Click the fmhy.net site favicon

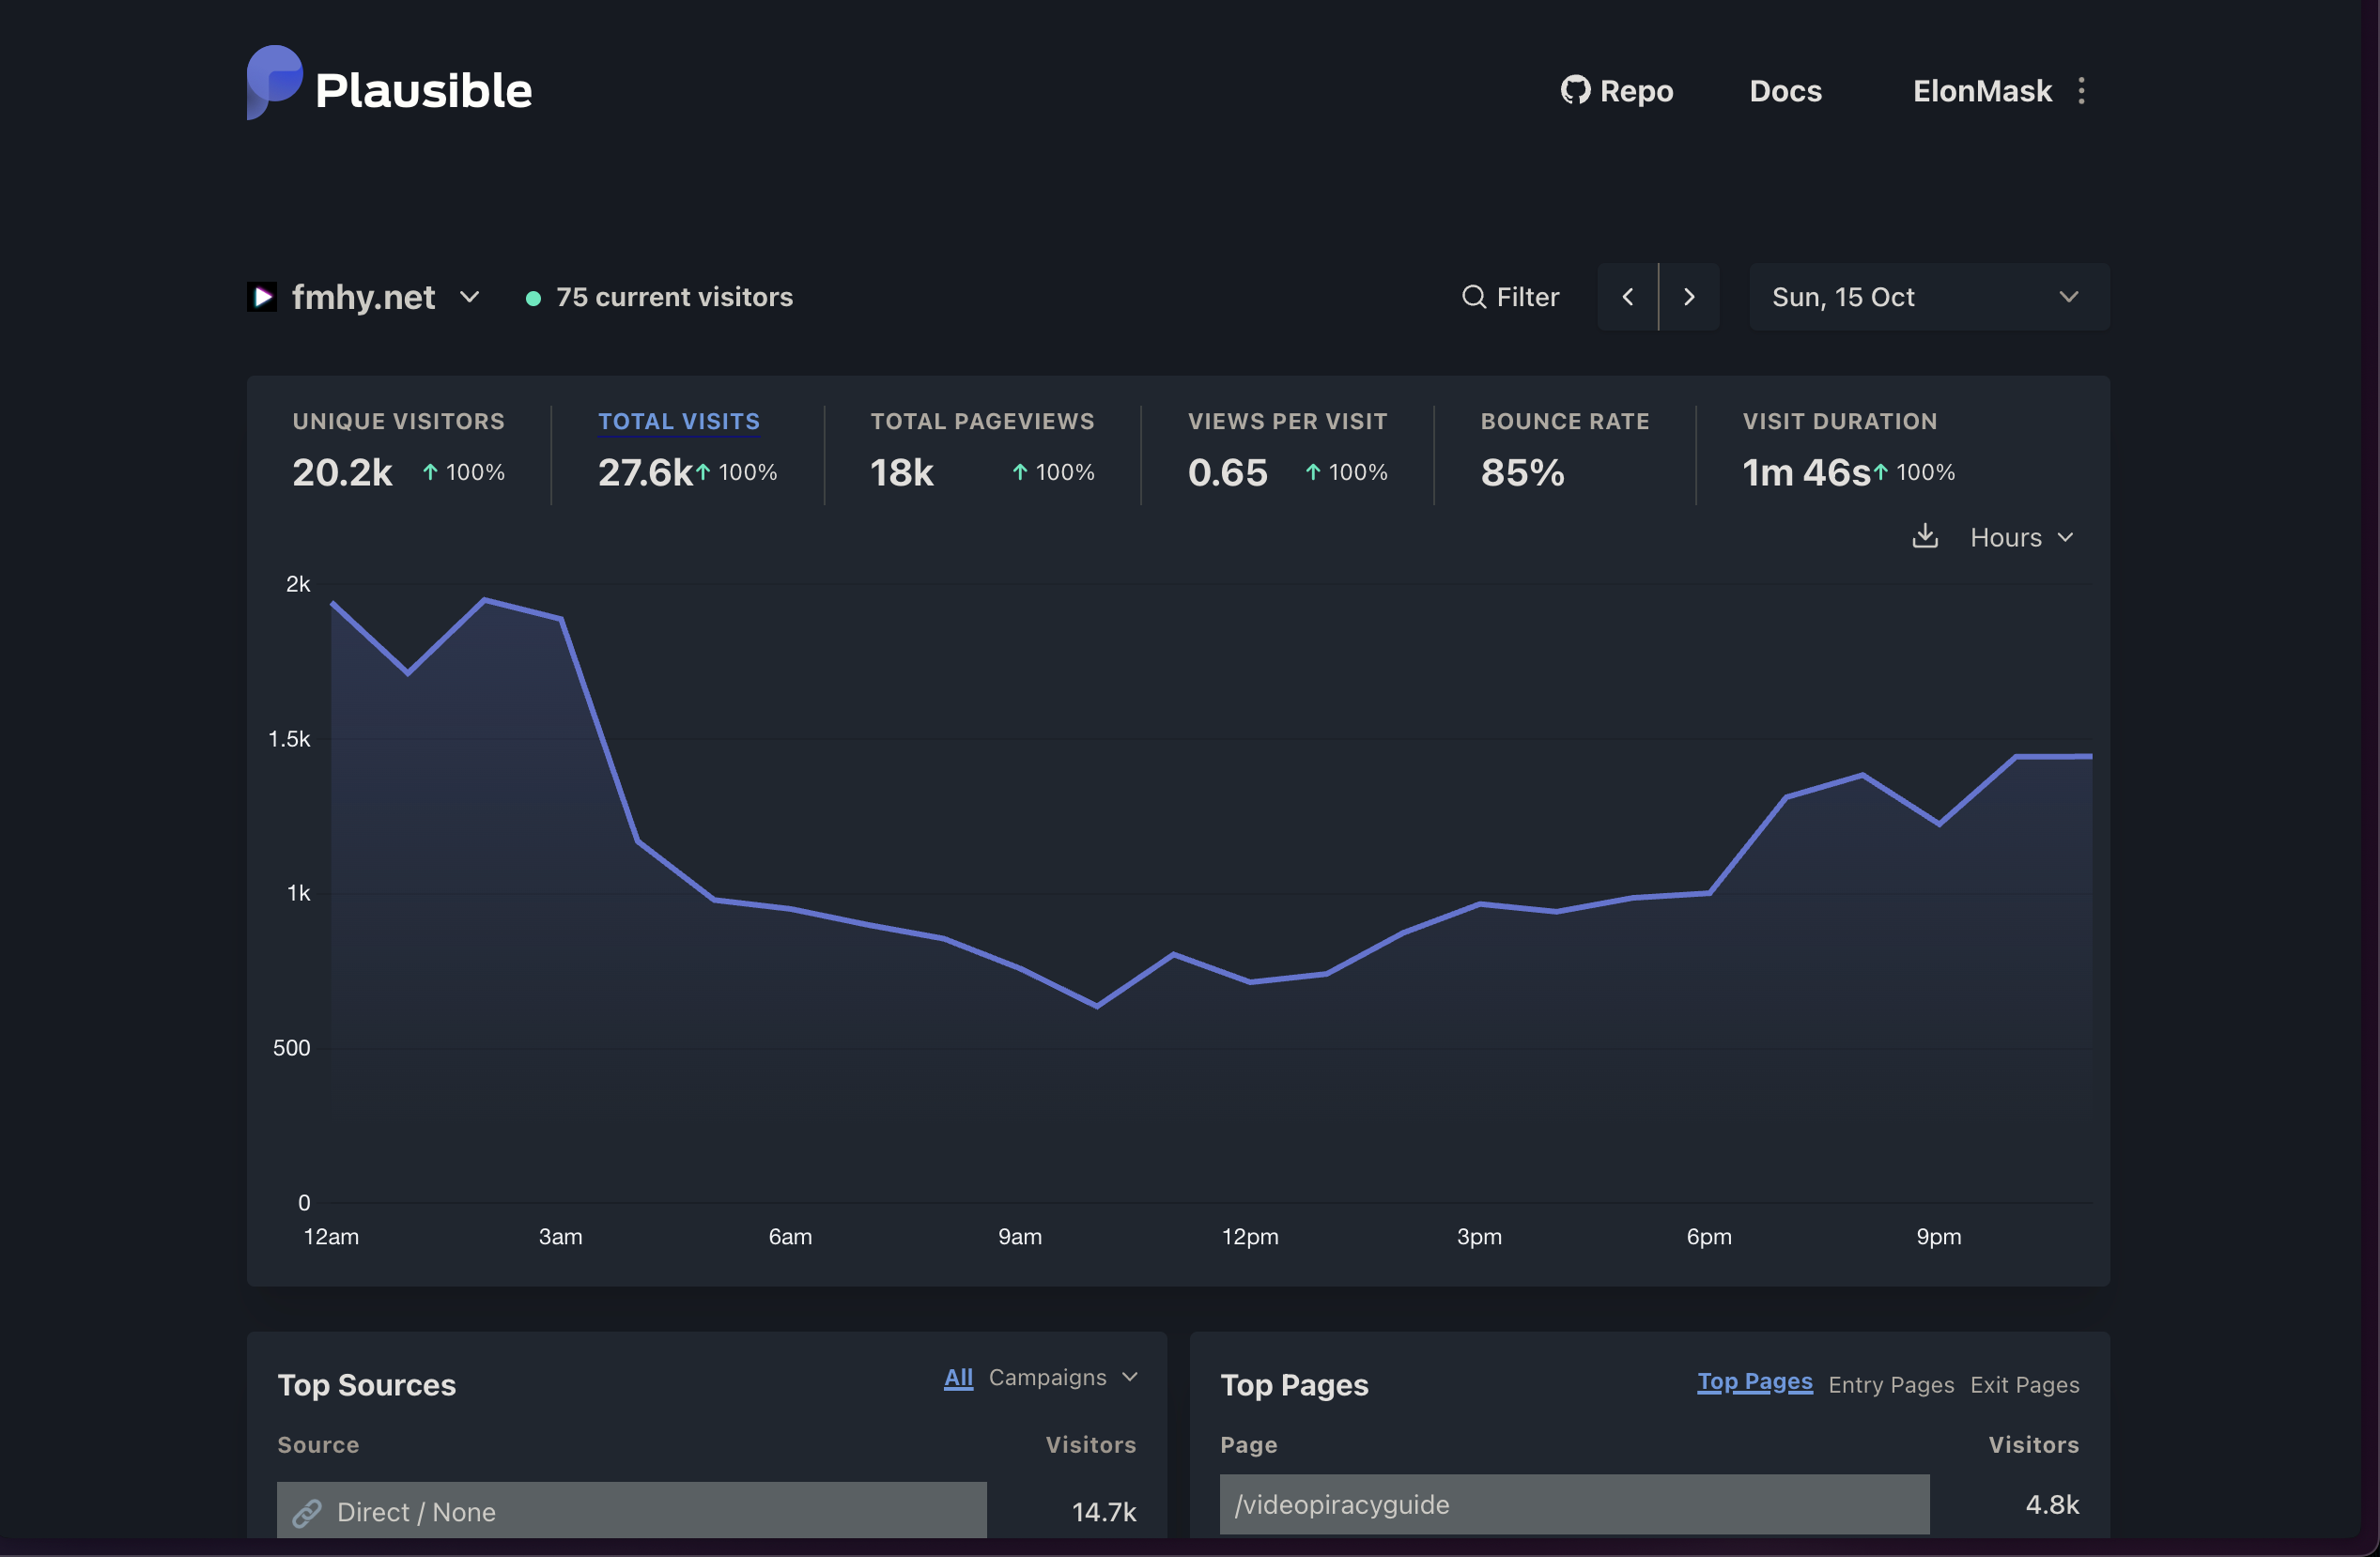pos(262,297)
